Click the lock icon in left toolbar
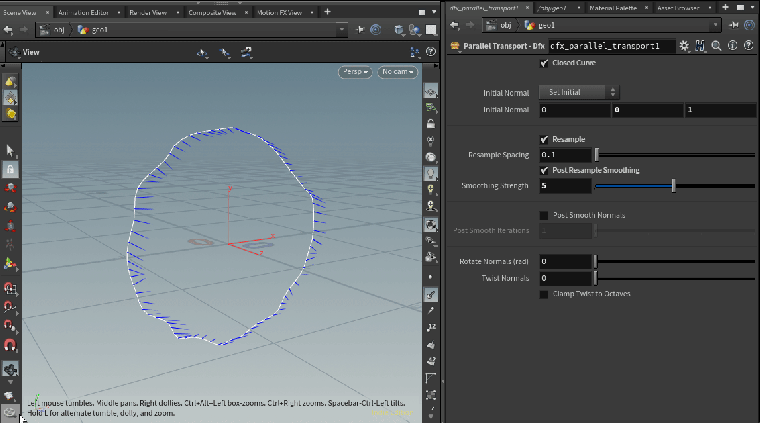The image size is (760, 423). [10, 170]
